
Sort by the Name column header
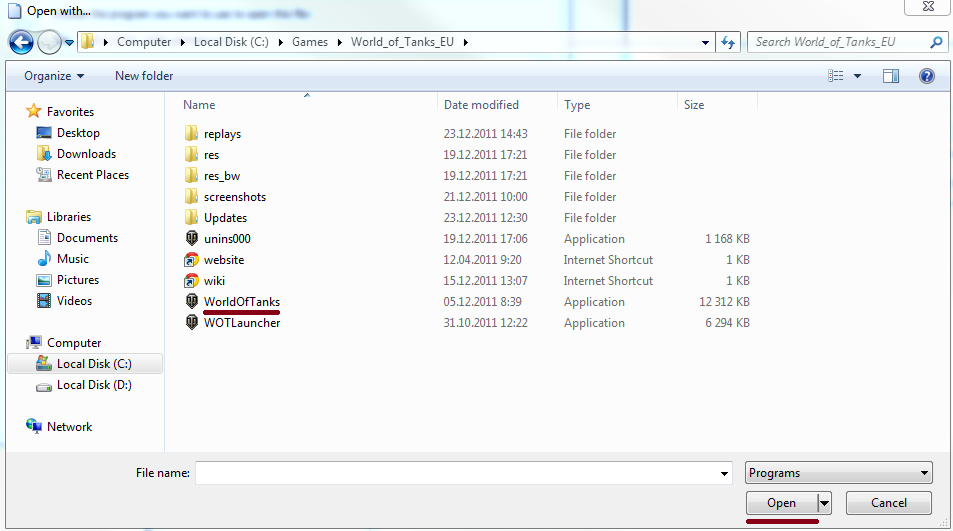199,104
